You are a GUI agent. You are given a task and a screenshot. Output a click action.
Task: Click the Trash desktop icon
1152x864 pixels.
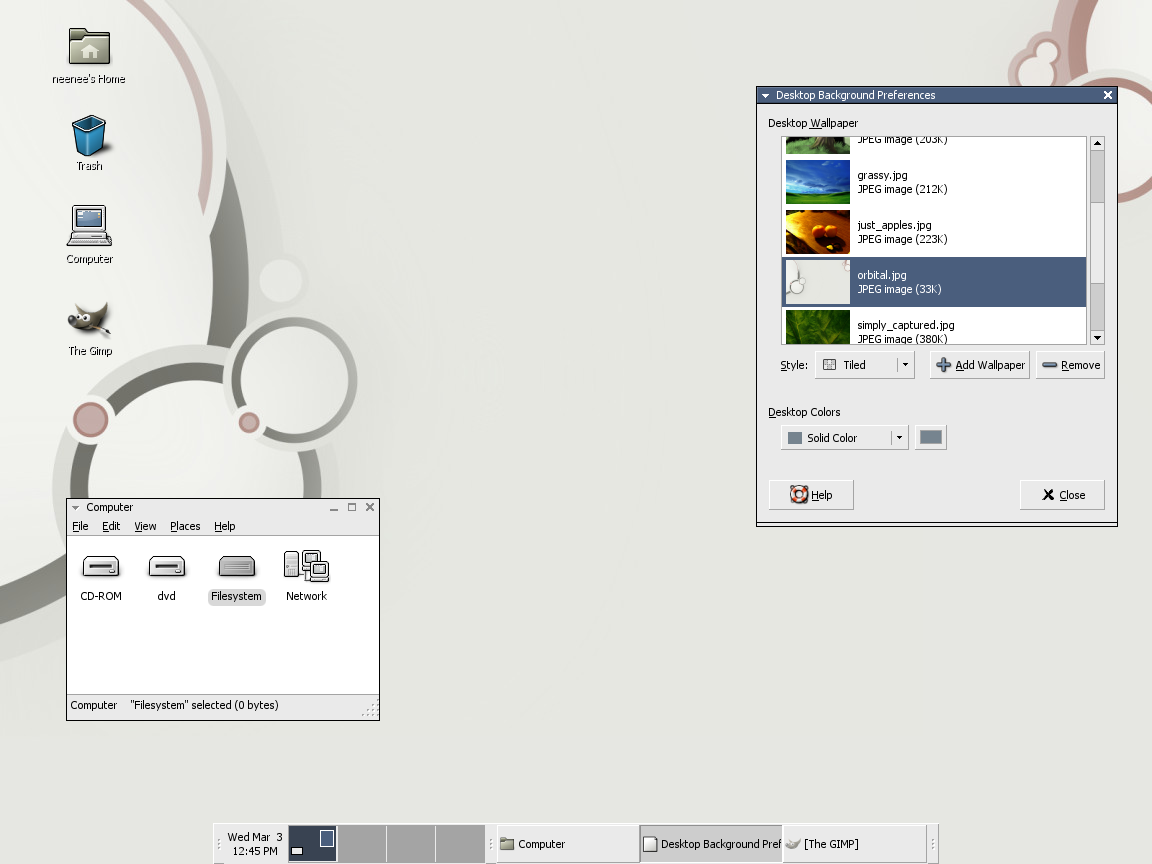(x=89, y=135)
